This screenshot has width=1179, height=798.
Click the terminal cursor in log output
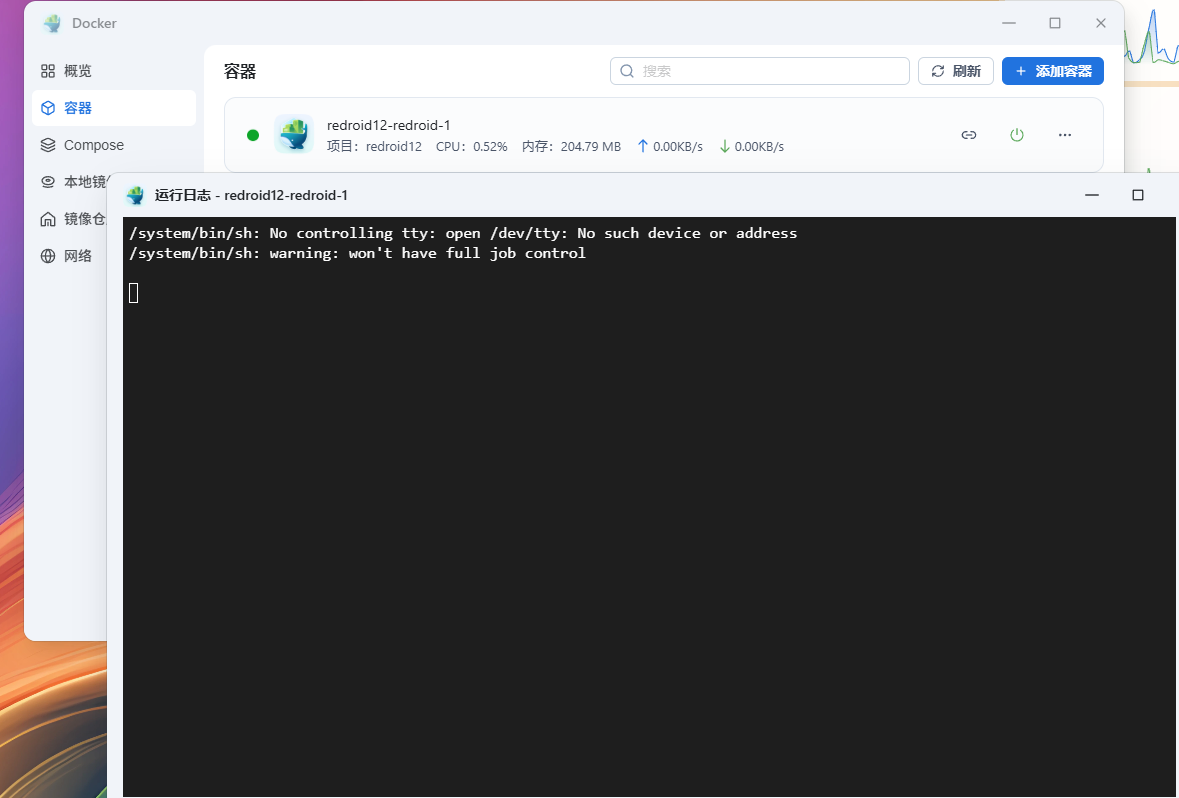click(134, 293)
